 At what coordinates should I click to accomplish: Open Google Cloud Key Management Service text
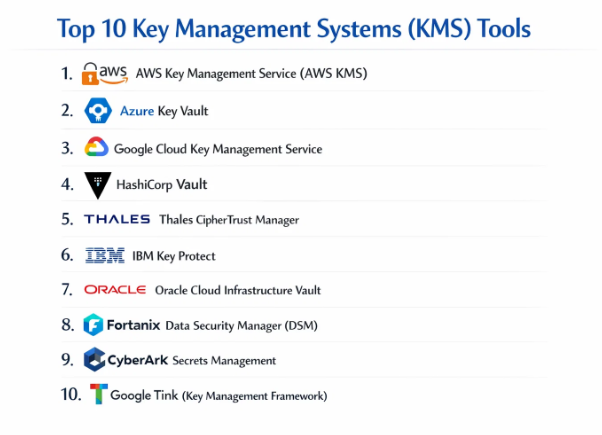point(218,149)
